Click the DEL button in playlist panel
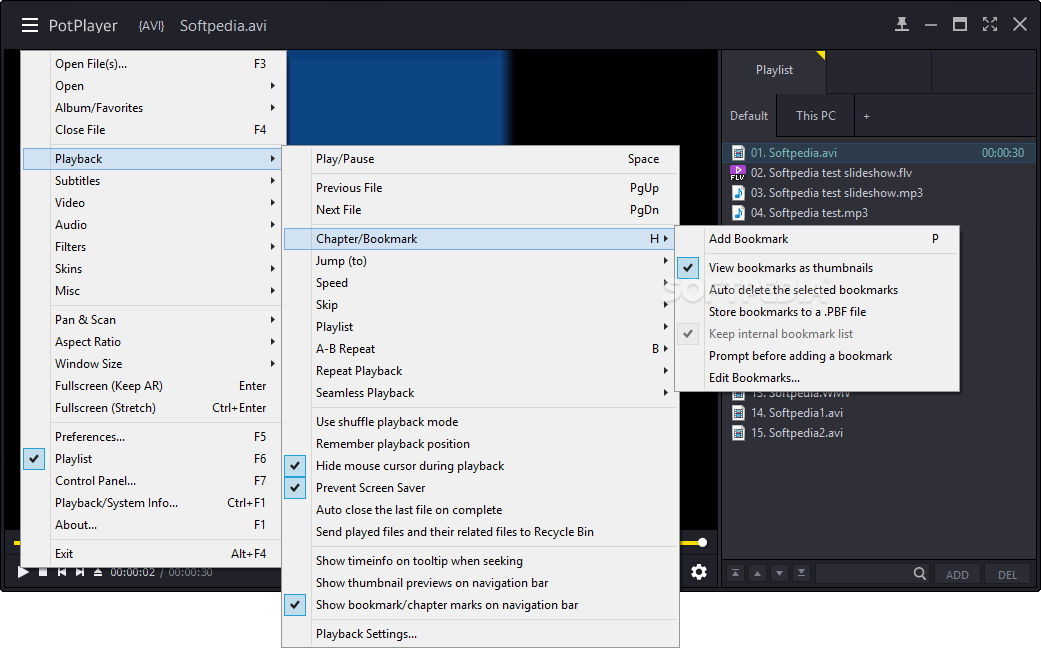Image resolution: width=1041 pixels, height=648 pixels. click(1007, 574)
